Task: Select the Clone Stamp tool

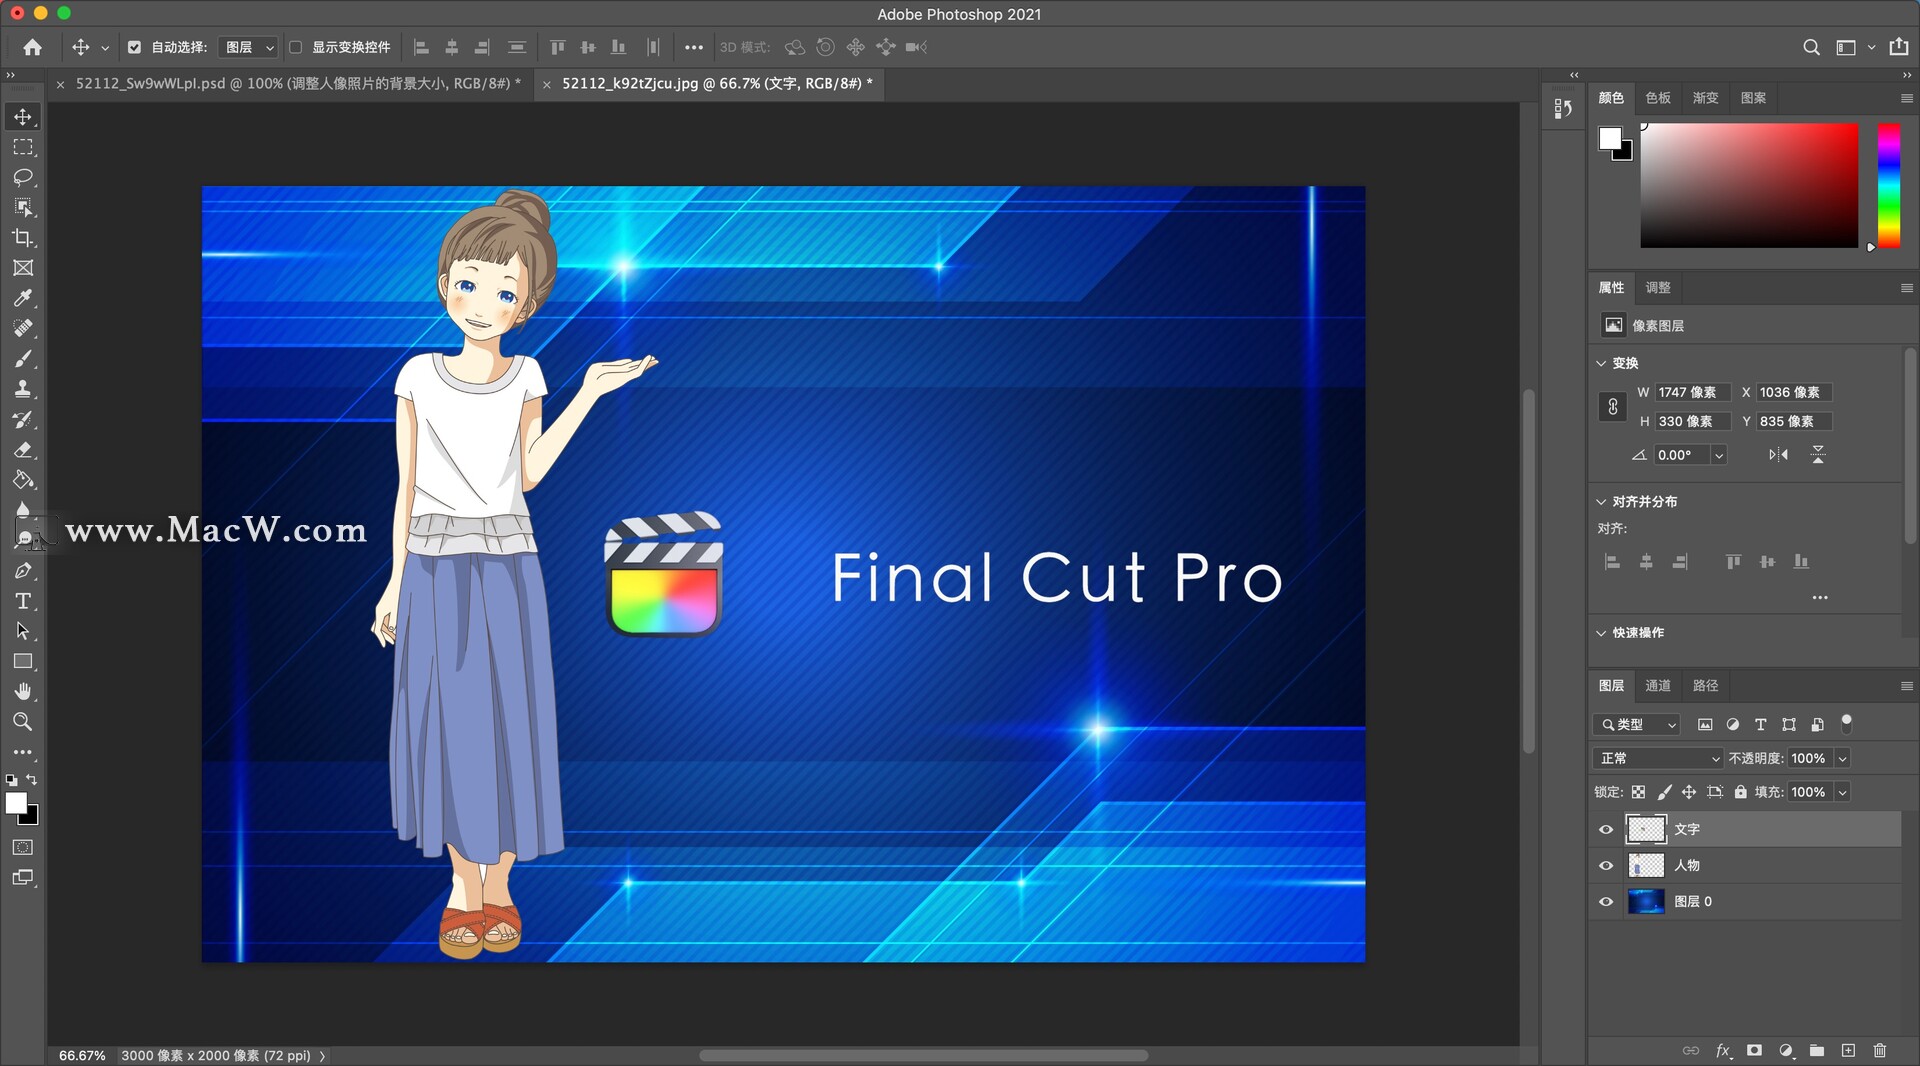Action: coord(23,389)
